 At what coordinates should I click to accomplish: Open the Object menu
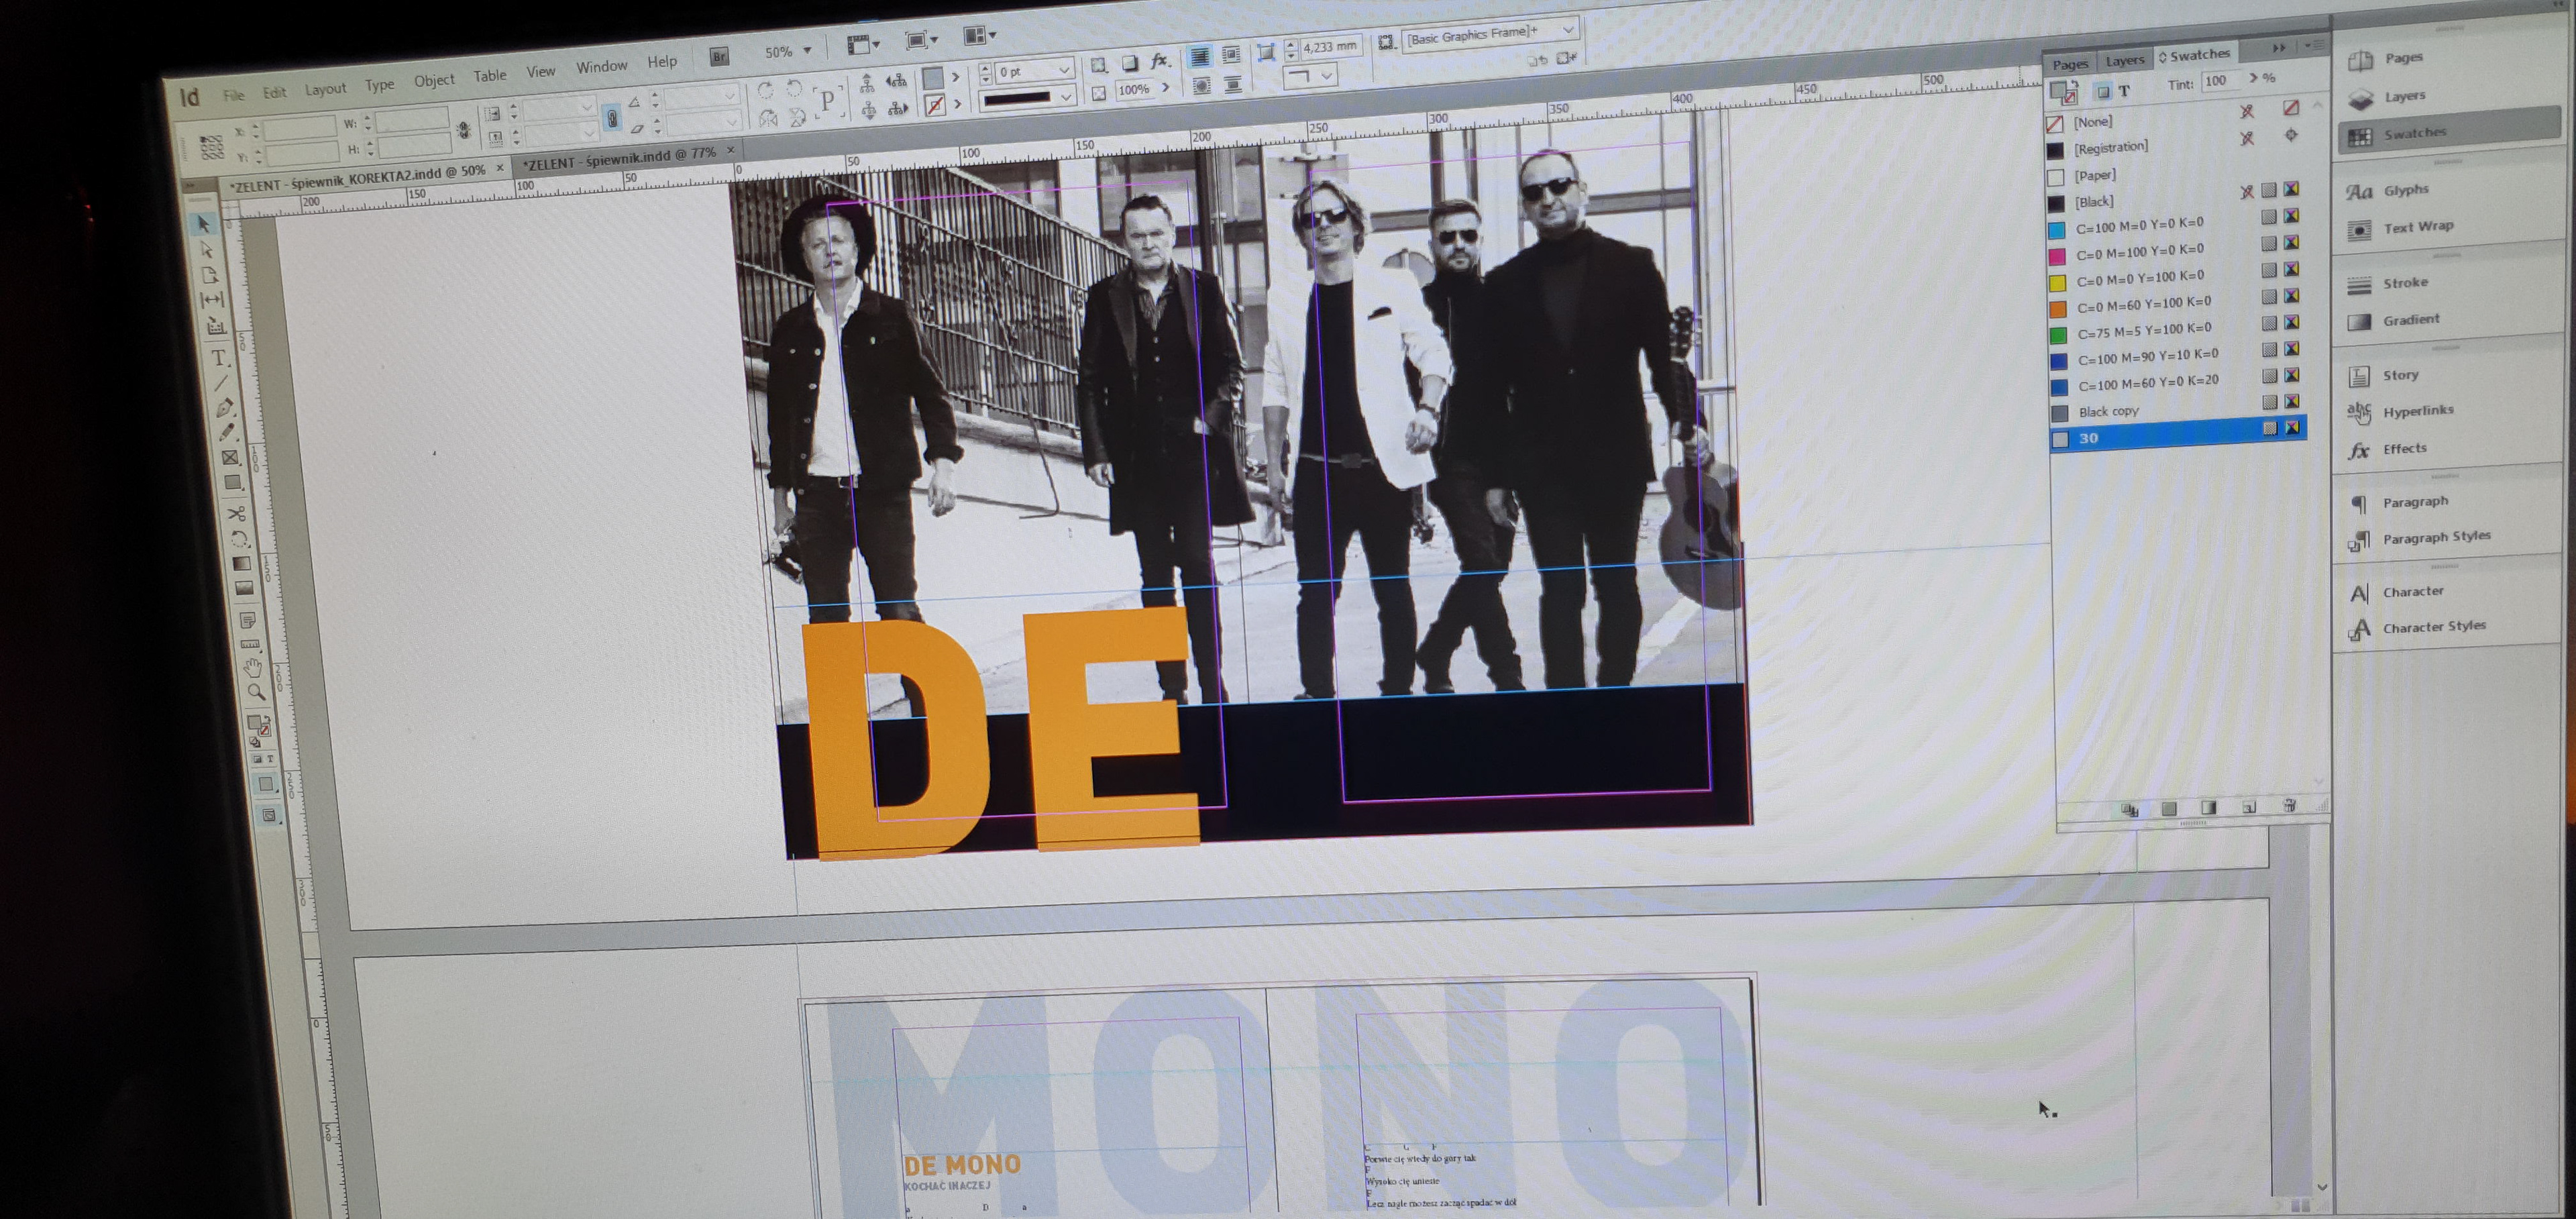[434, 80]
